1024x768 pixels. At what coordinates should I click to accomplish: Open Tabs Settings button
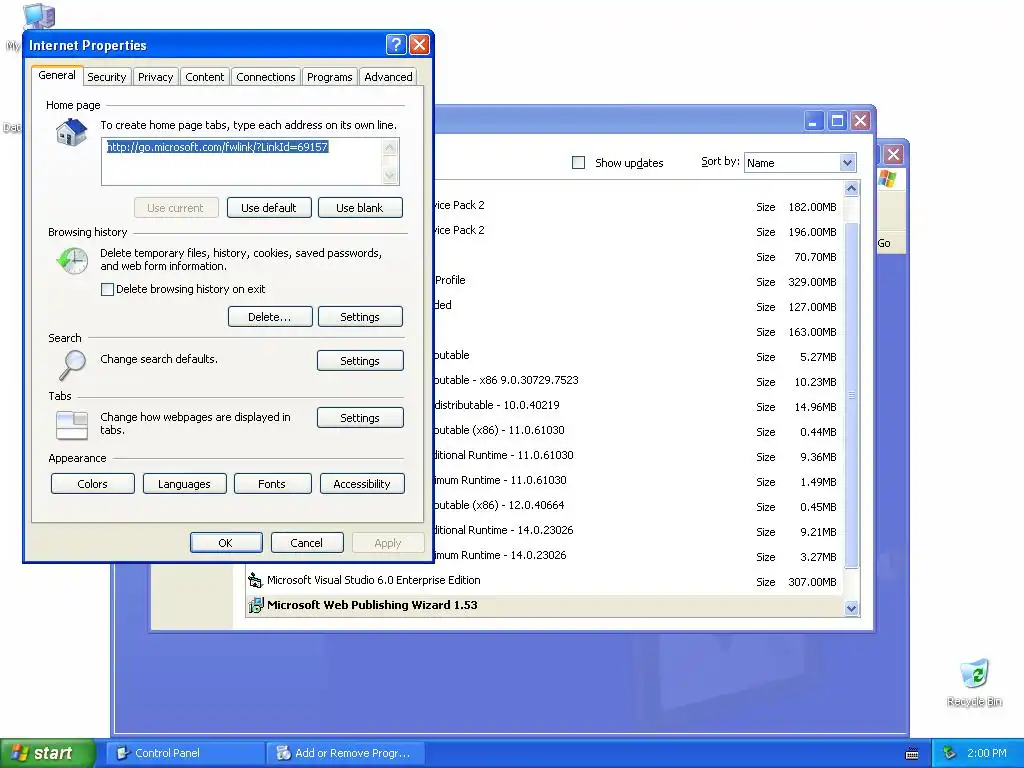tap(360, 418)
